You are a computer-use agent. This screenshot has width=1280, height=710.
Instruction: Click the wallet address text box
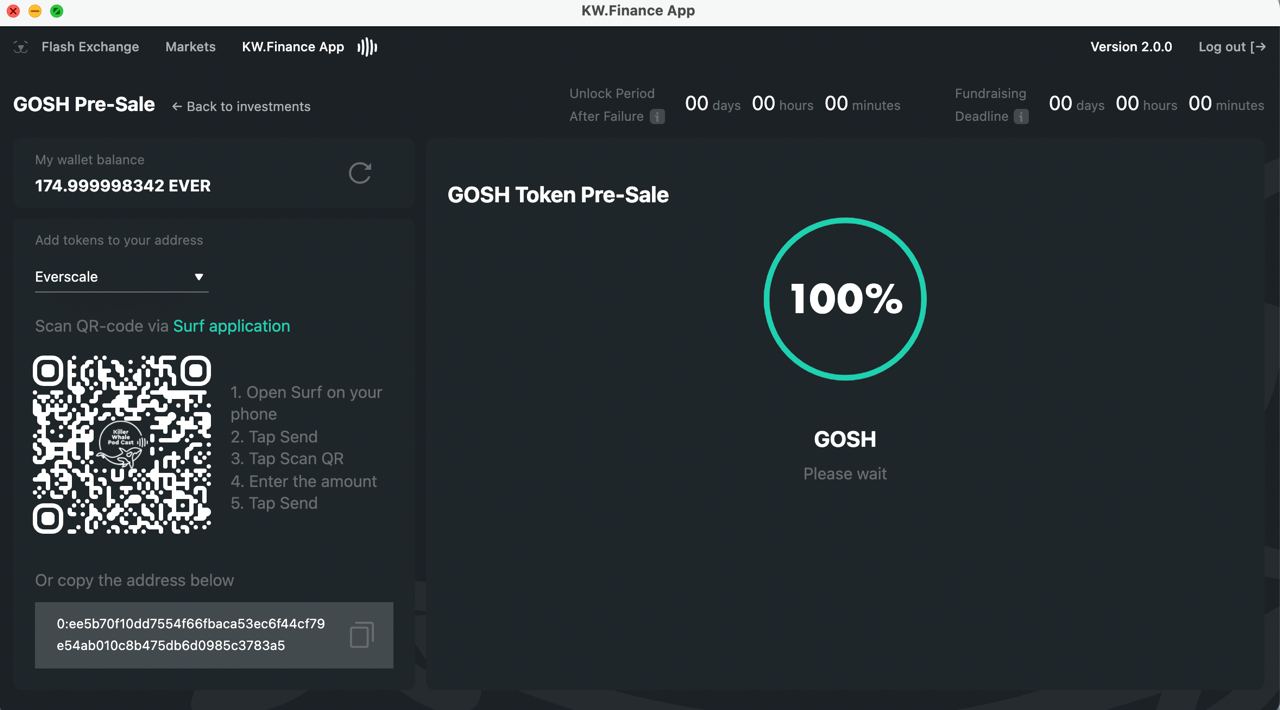click(191, 634)
